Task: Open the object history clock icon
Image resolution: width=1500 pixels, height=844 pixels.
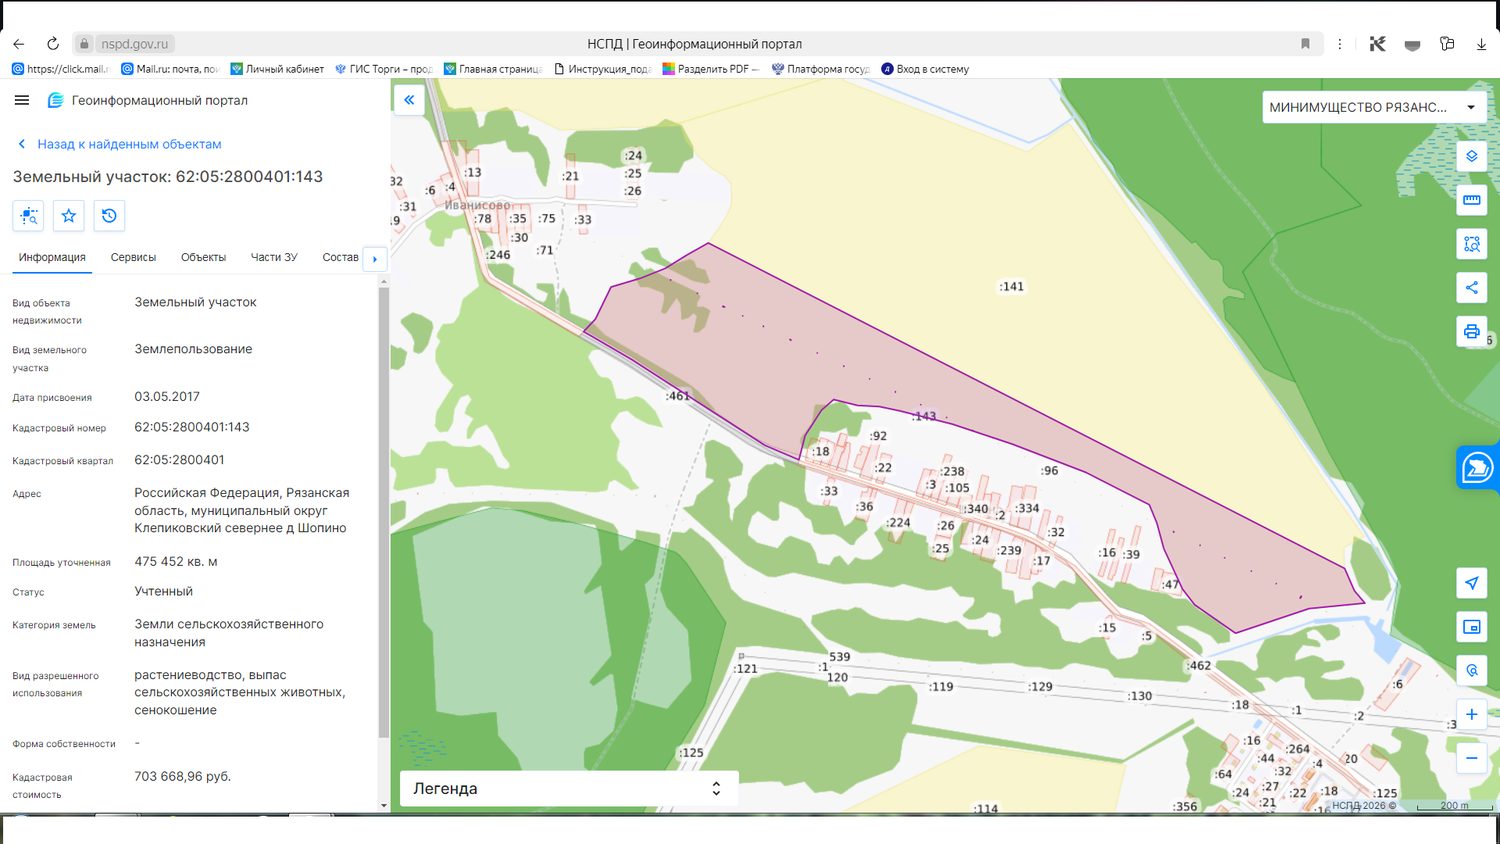Action: click(109, 216)
